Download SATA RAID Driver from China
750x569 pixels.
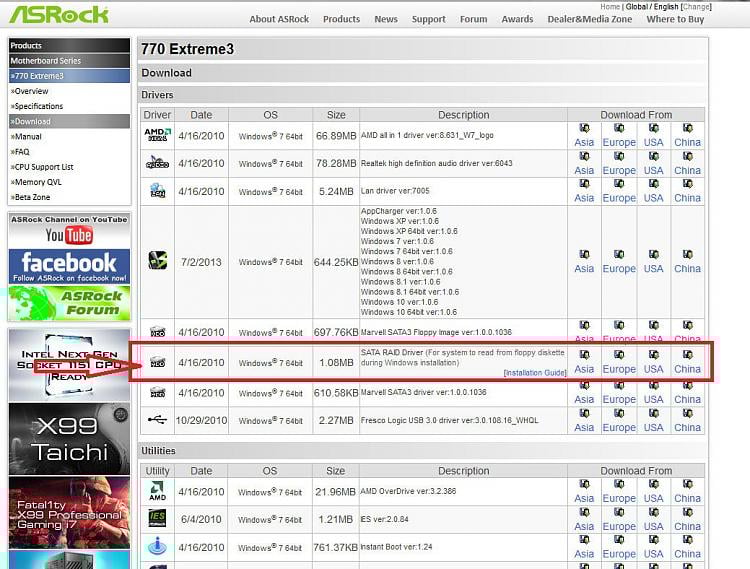pyautogui.click(x=687, y=369)
